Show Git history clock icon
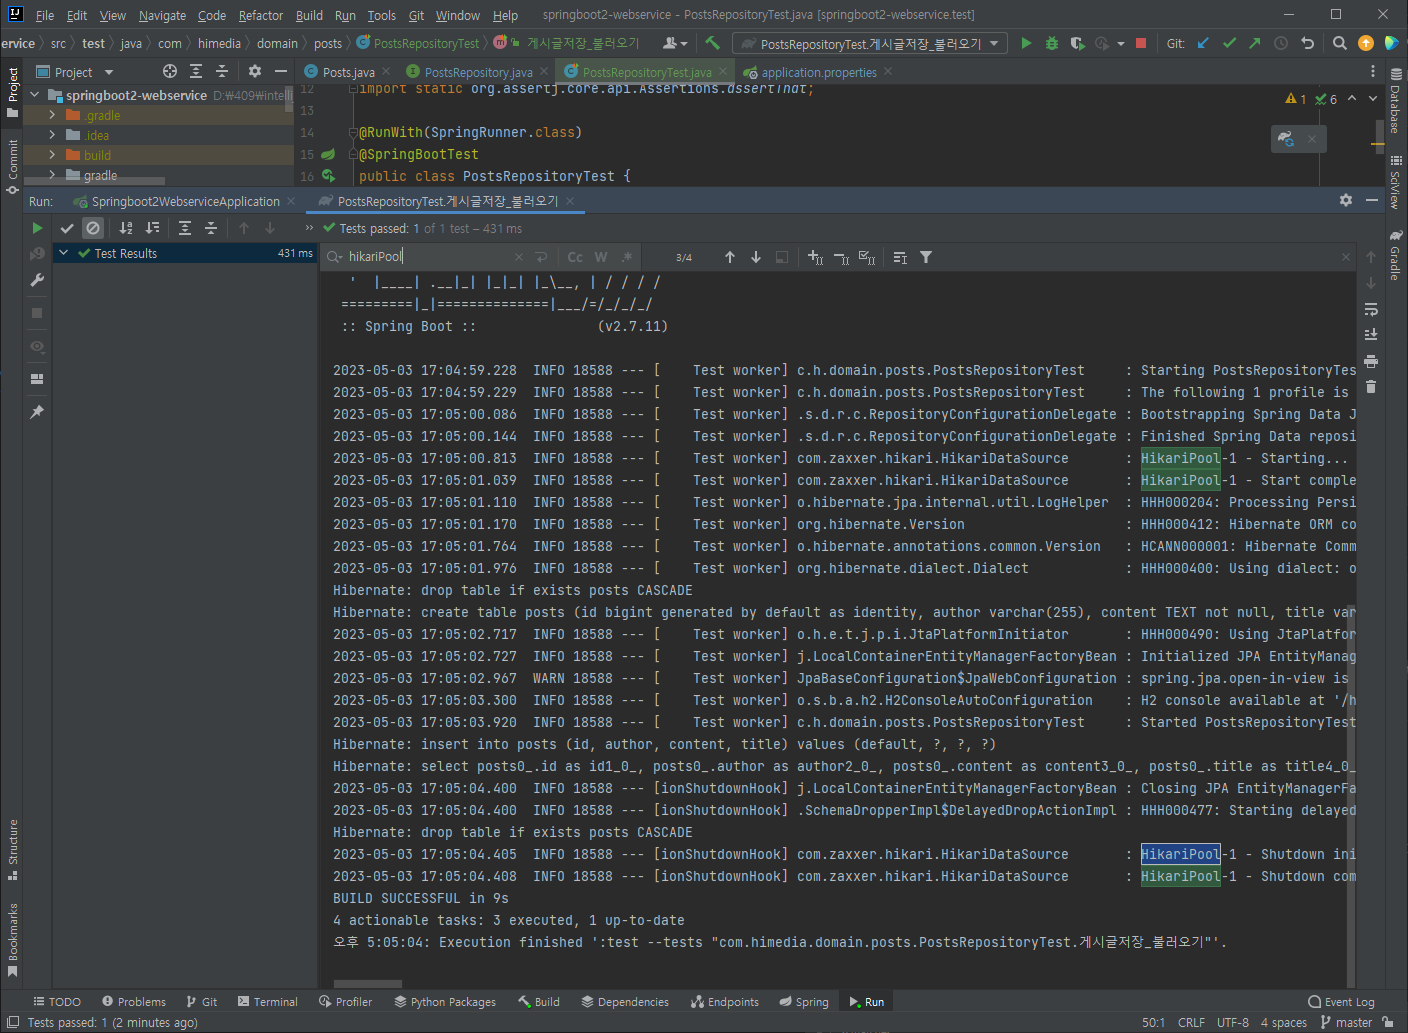This screenshot has height=1033, width=1408. point(1281,43)
